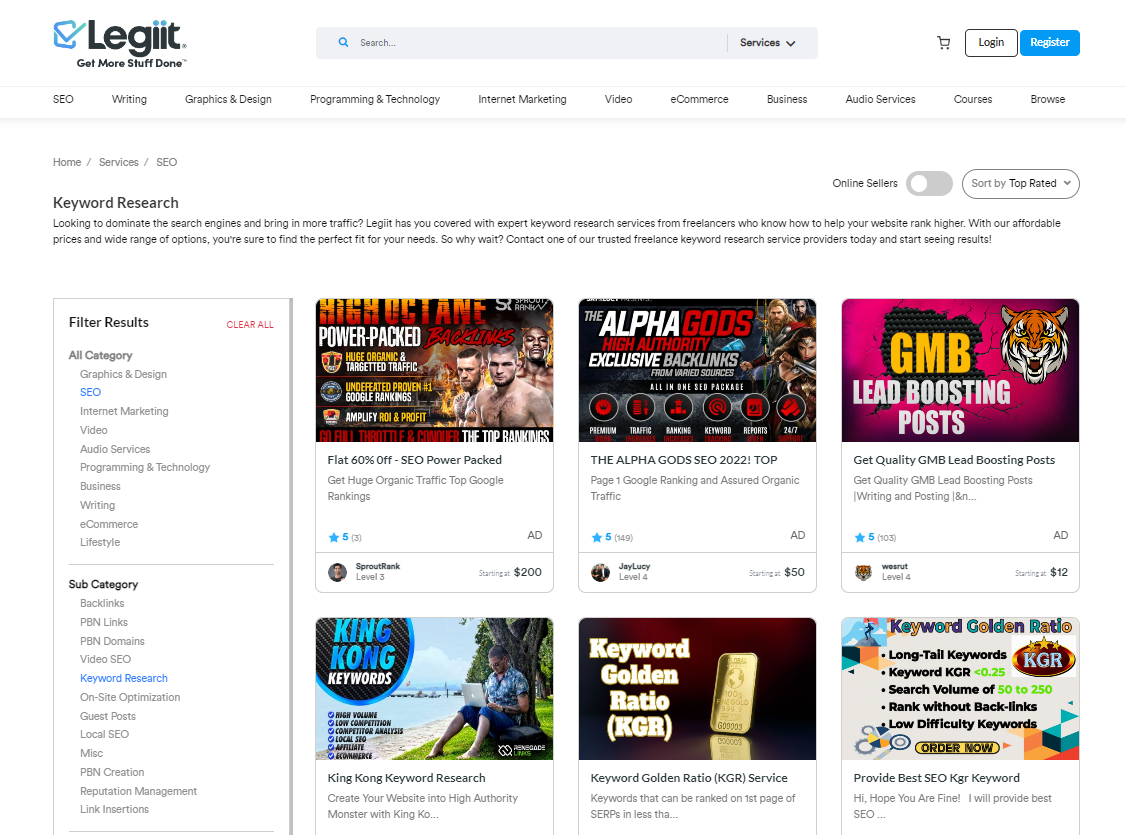Filter by Lifestyle category
The height and width of the screenshot is (835, 1126).
[100, 542]
